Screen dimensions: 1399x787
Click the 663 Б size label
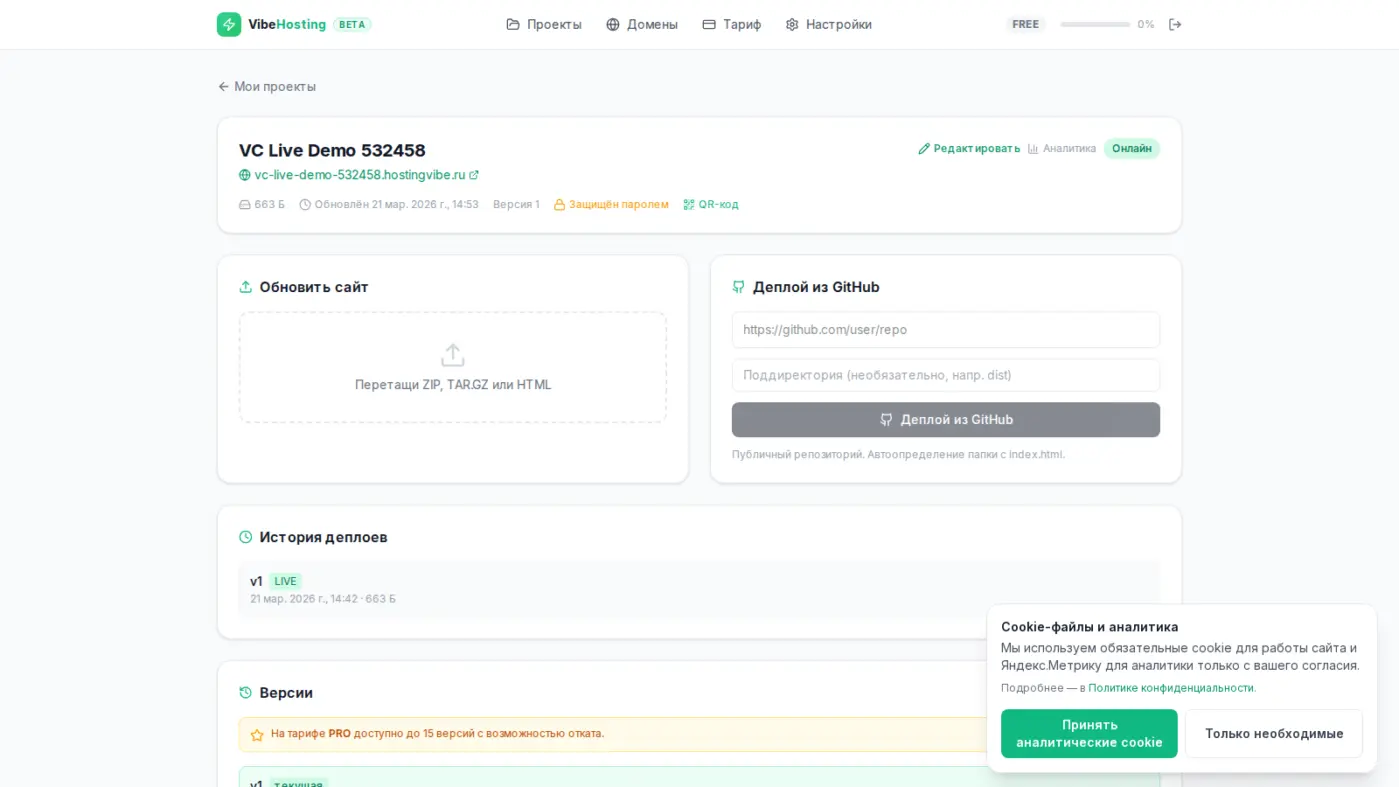pos(262,204)
